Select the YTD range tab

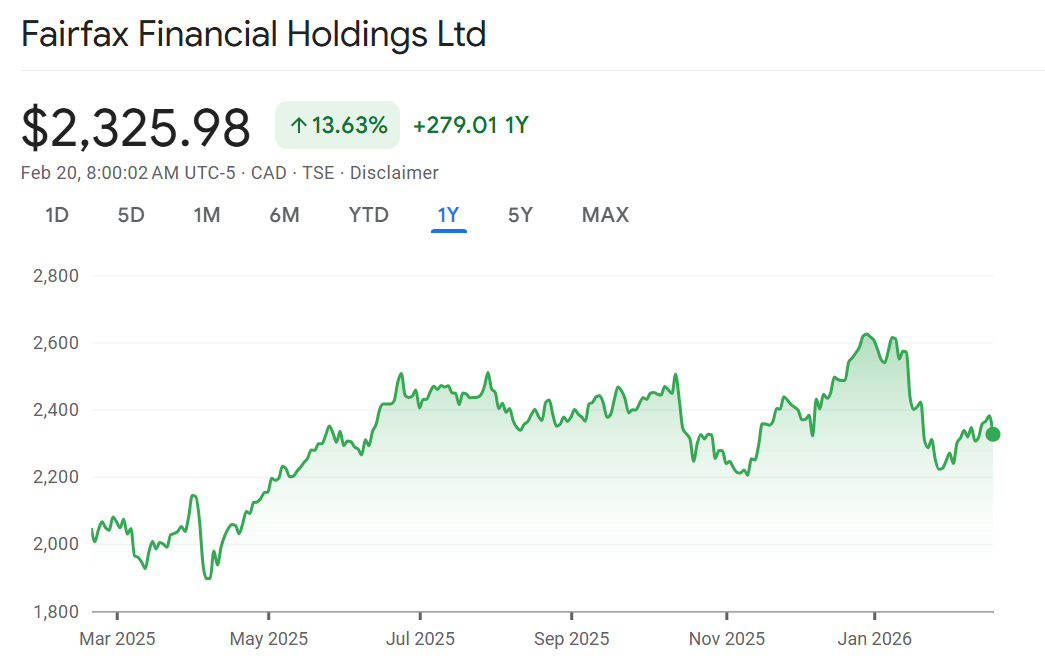coord(368,215)
